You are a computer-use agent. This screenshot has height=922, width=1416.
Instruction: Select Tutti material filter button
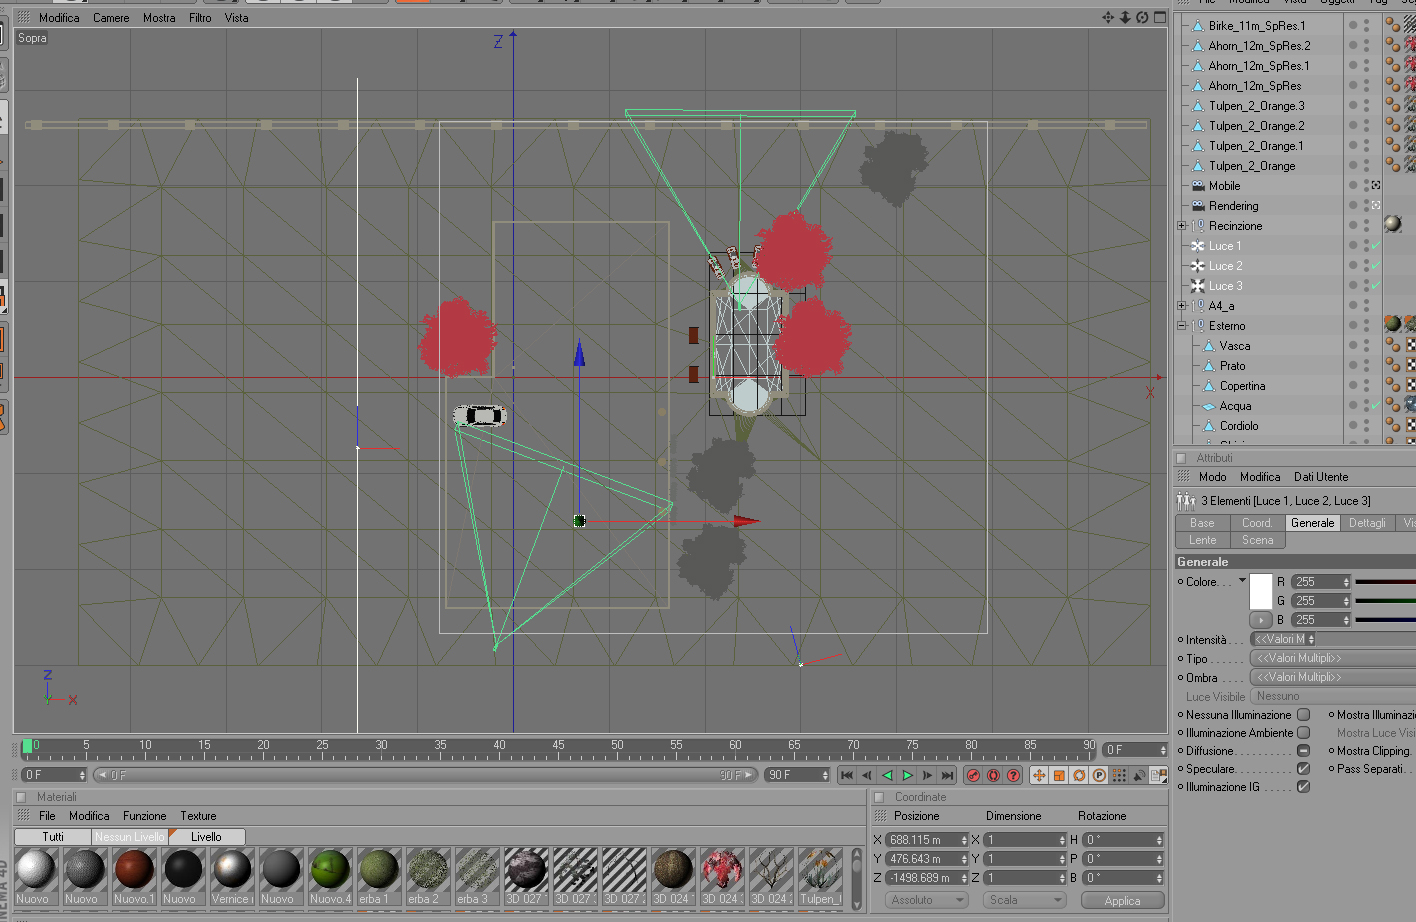[53, 837]
